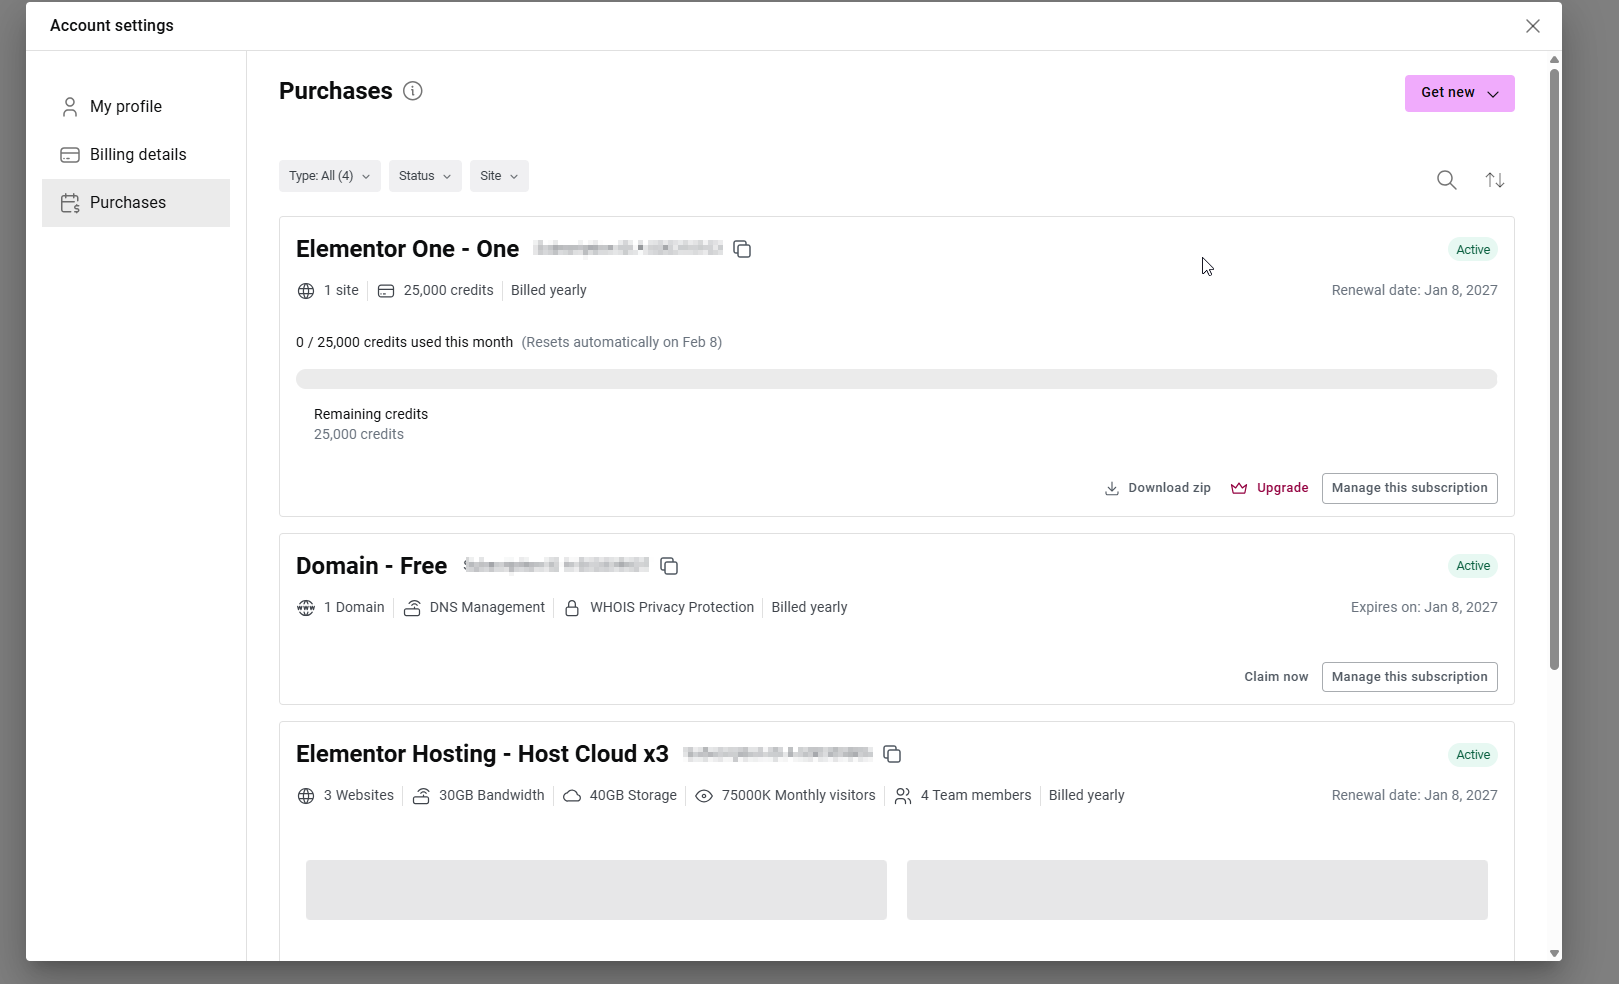Manage the Elementor One subscription
Viewport: 1619px width, 984px height.
pyautogui.click(x=1409, y=488)
